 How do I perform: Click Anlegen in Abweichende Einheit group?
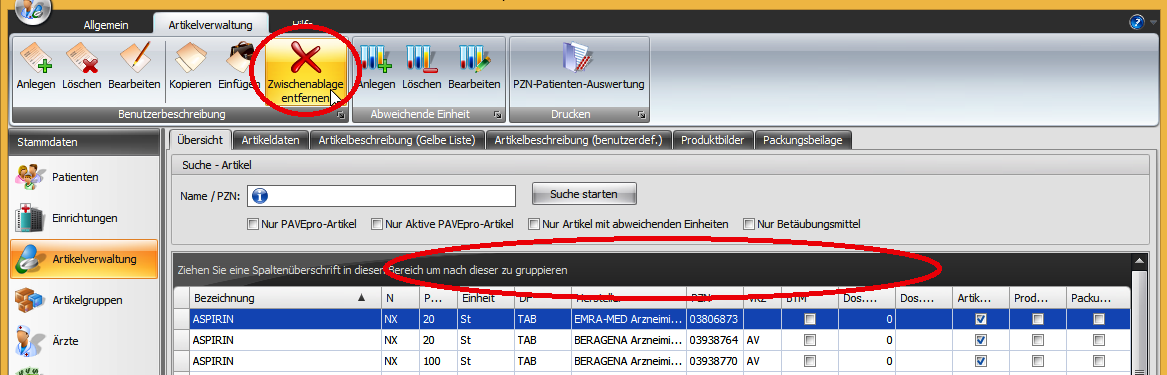[x=376, y=67]
